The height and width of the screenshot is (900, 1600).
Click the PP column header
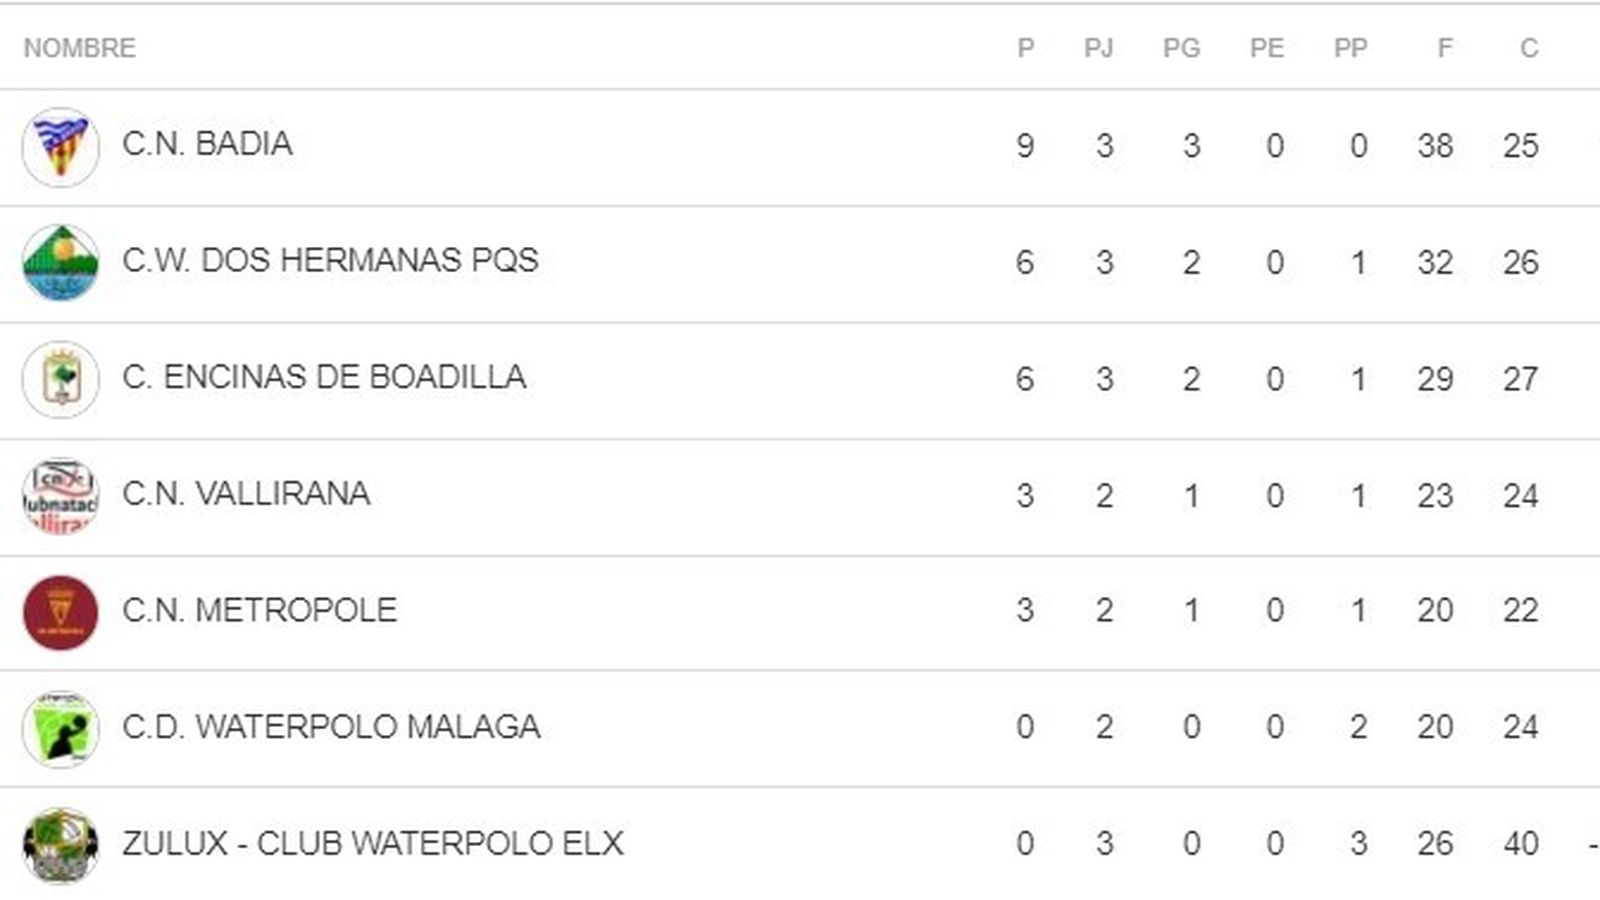pyautogui.click(x=1350, y=48)
